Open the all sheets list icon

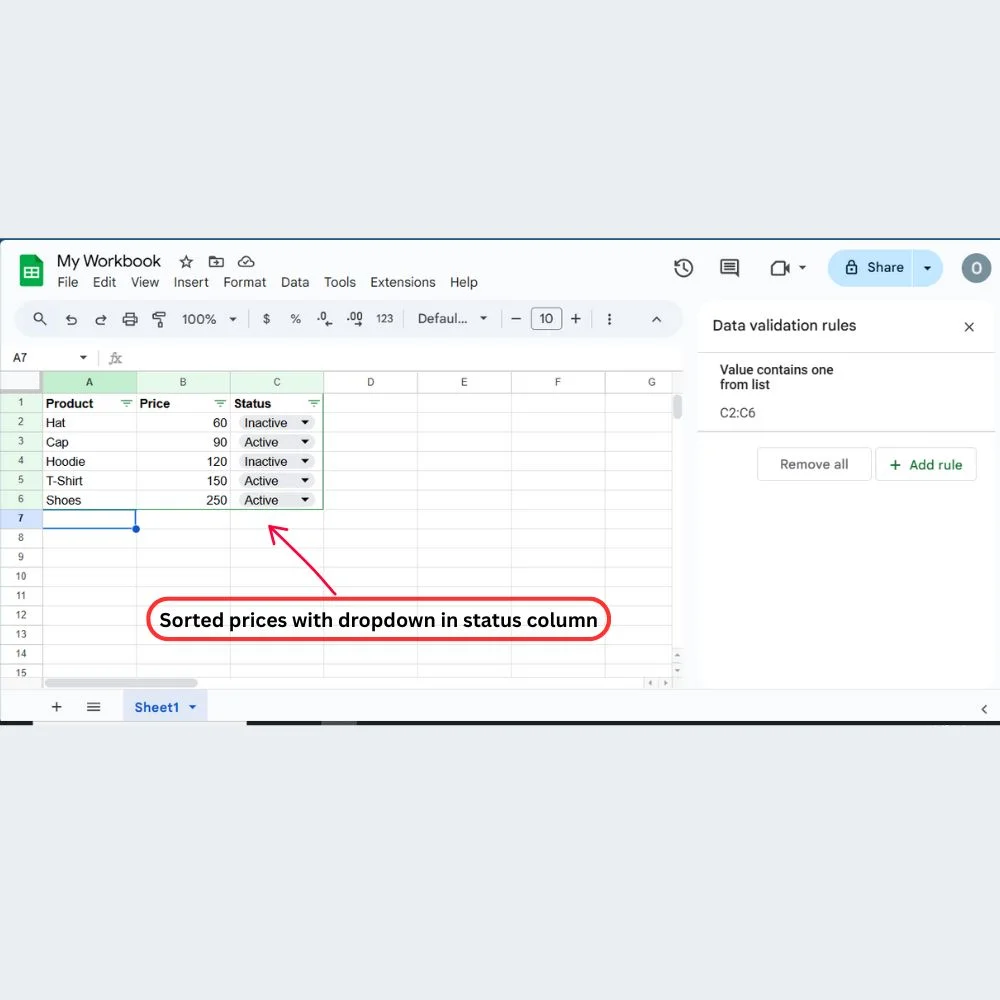93,707
